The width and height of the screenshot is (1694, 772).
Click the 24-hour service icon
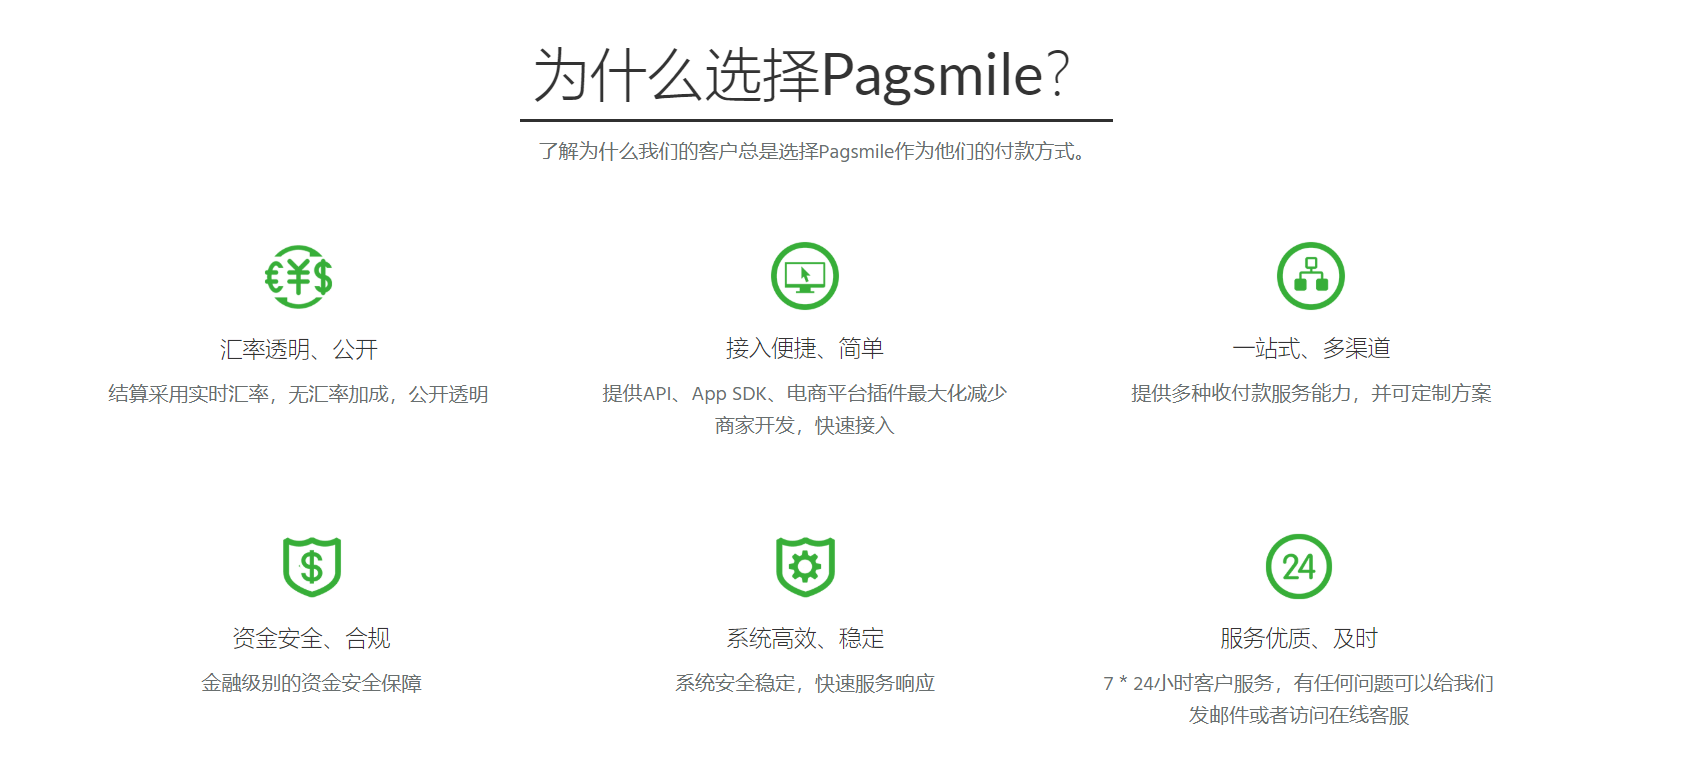pos(1298,567)
